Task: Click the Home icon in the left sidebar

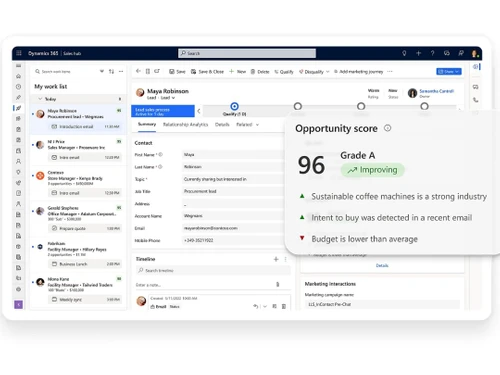Action: (x=18, y=76)
